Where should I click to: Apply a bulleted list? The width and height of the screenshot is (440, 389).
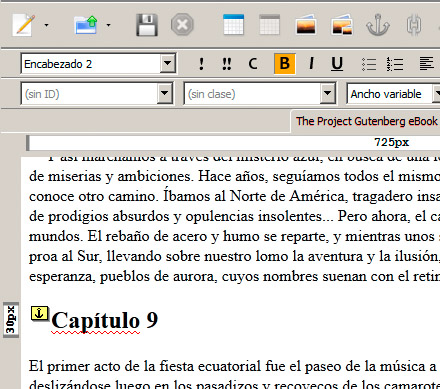coord(369,64)
